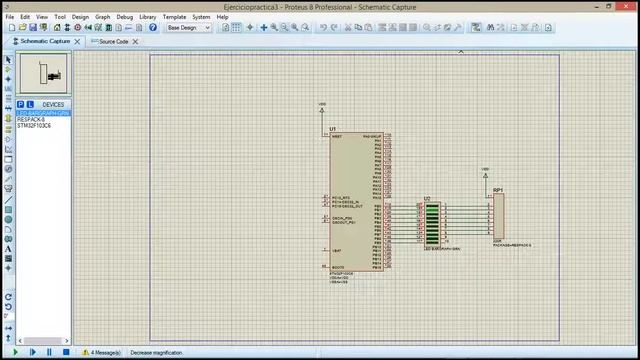Rotate the component clockwise
This screenshot has width=640, height=360.
point(8,297)
